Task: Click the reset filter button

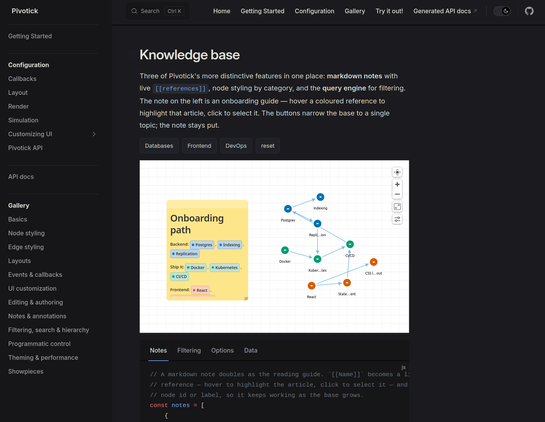Action: (268, 146)
